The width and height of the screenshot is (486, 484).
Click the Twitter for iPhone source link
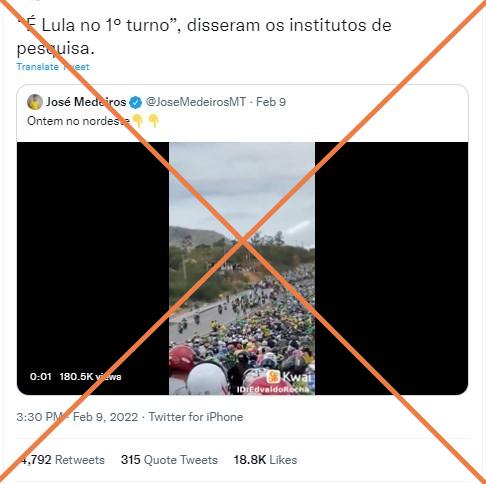point(196,417)
